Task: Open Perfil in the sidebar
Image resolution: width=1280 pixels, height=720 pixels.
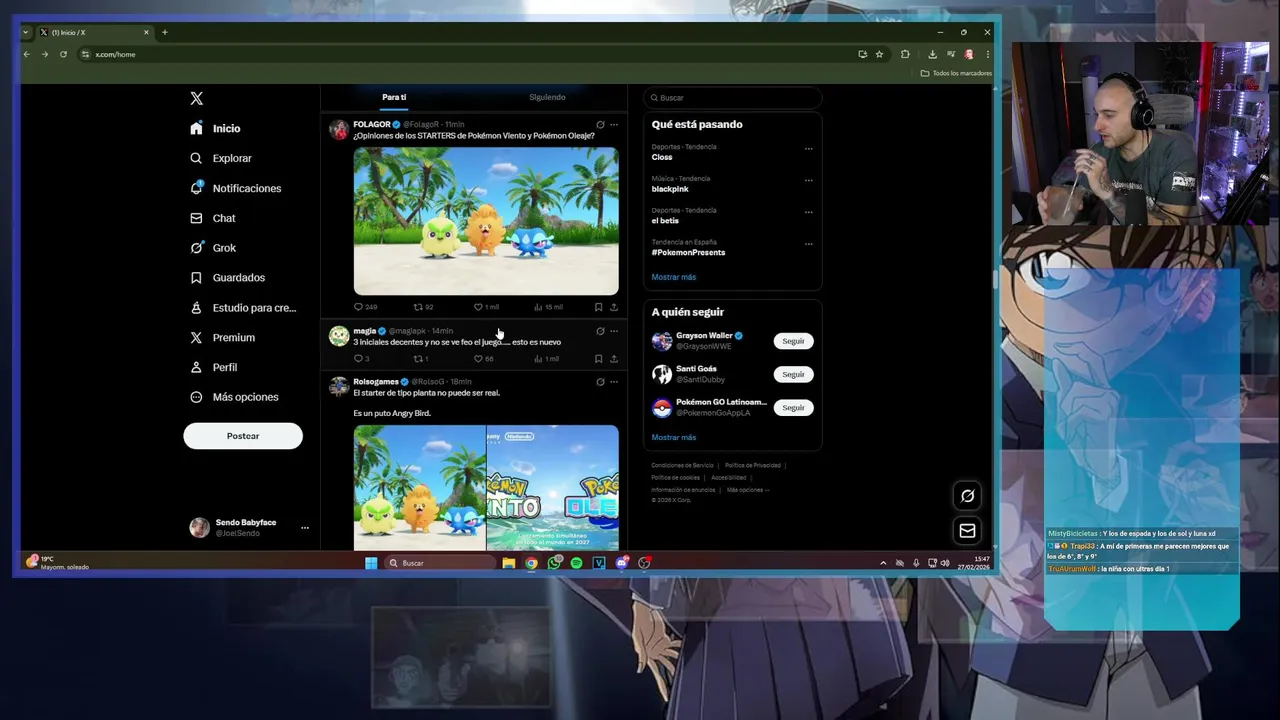Action: click(213, 367)
